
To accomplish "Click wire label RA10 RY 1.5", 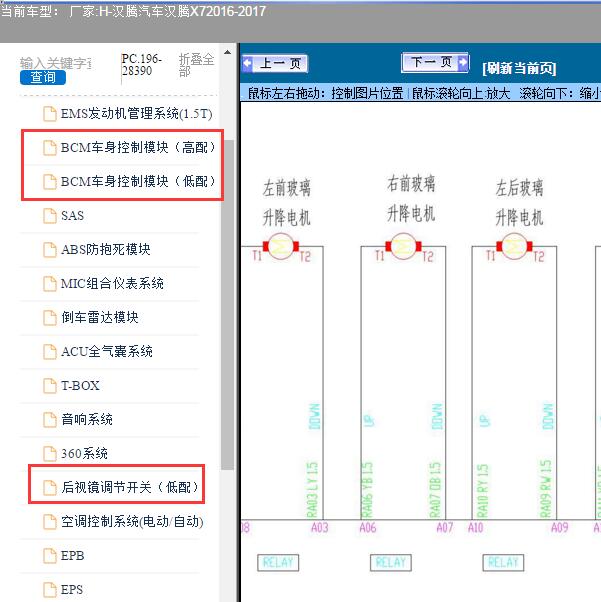I will coord(482,490).
